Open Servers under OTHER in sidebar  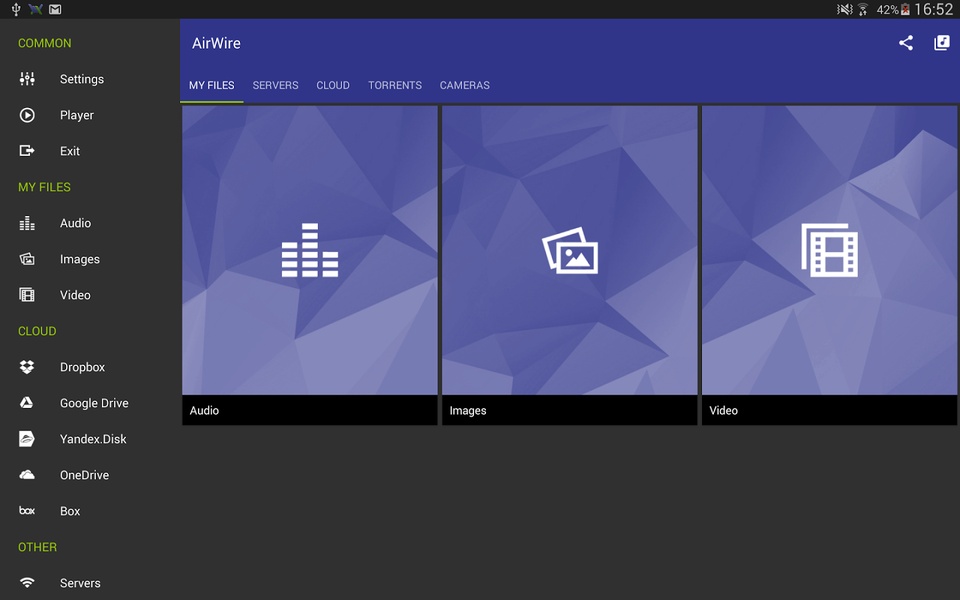90,582
